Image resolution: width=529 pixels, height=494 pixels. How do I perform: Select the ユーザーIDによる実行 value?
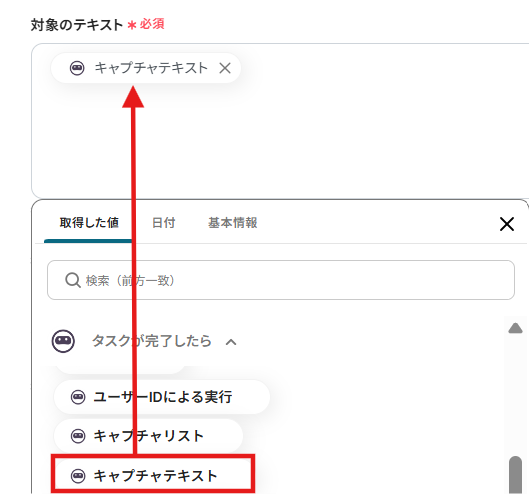click(162, 397)
